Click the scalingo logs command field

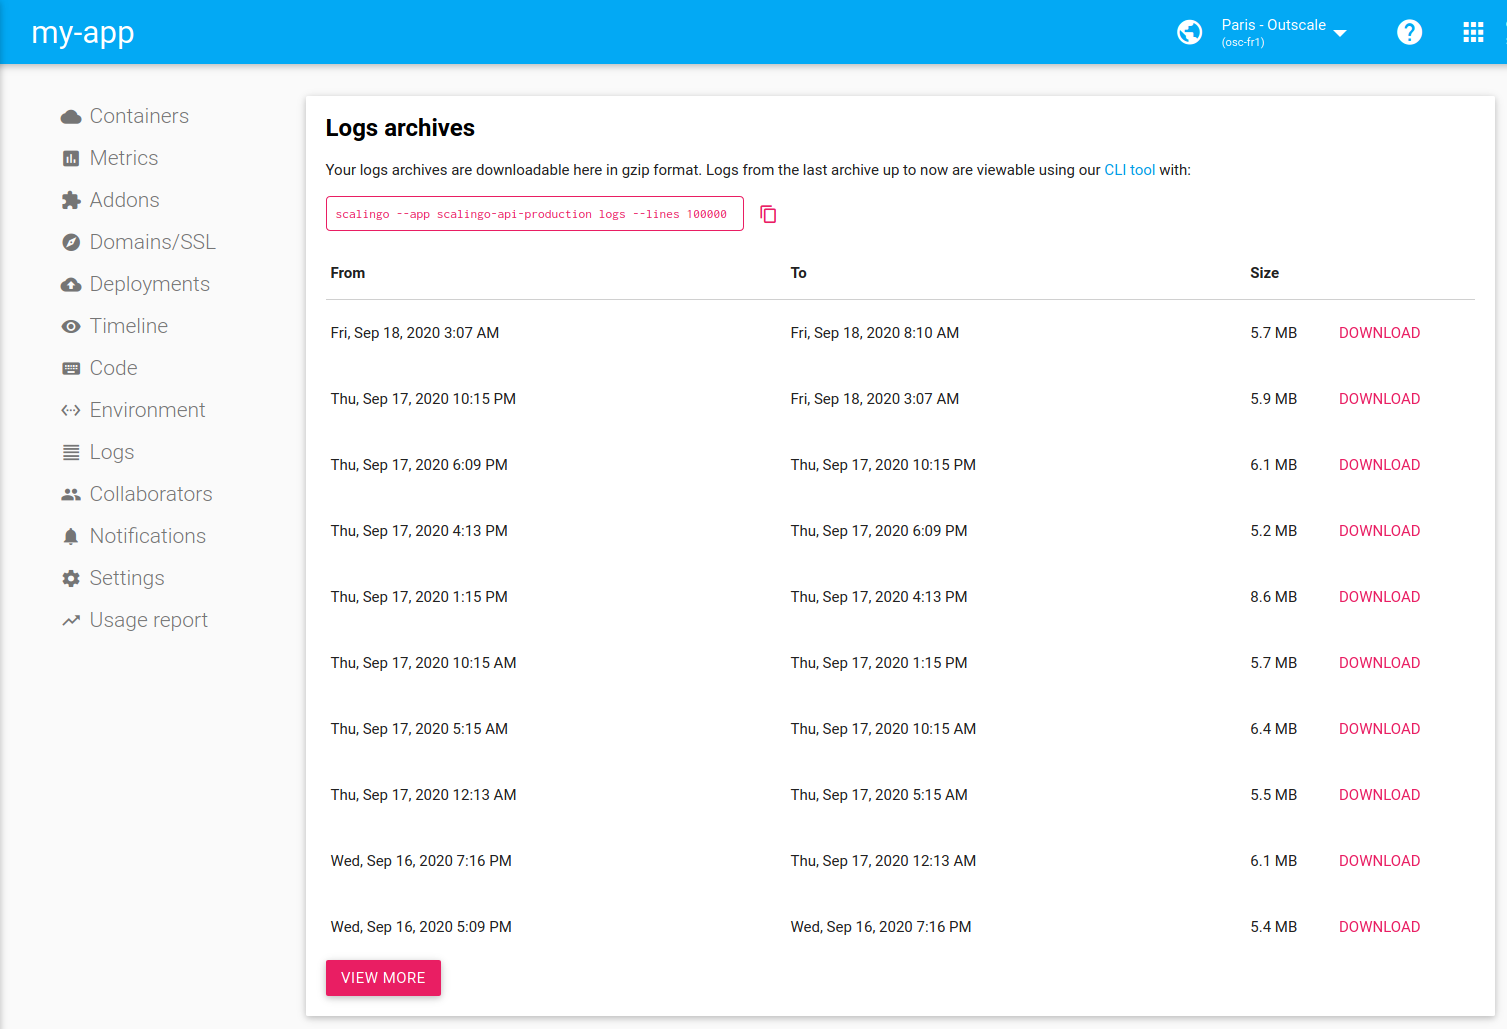coord(534,214)
